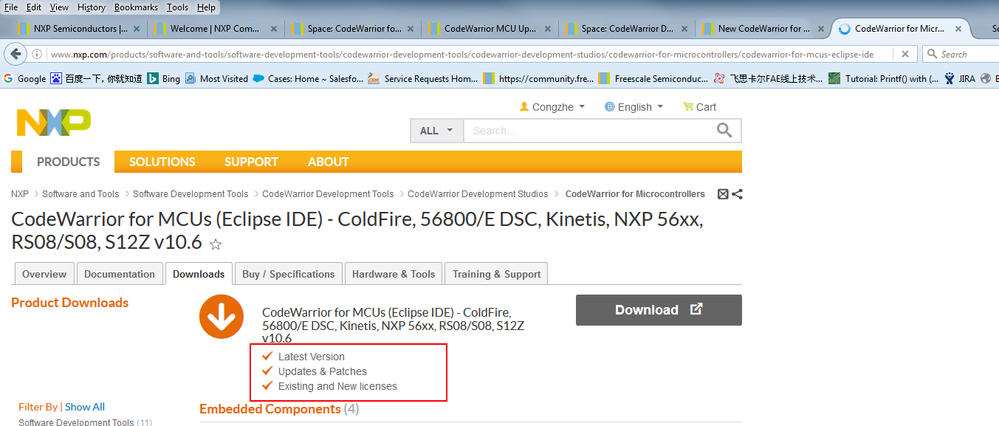
Task: Open the History menu
Action: [x=92, y=8]
